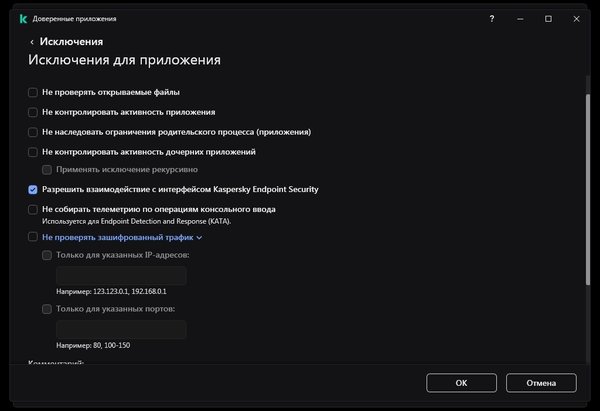Enable 'Не проверять открываемые файлы' checkbox
The height and width of the screenshot is (411, 600).
33,92
